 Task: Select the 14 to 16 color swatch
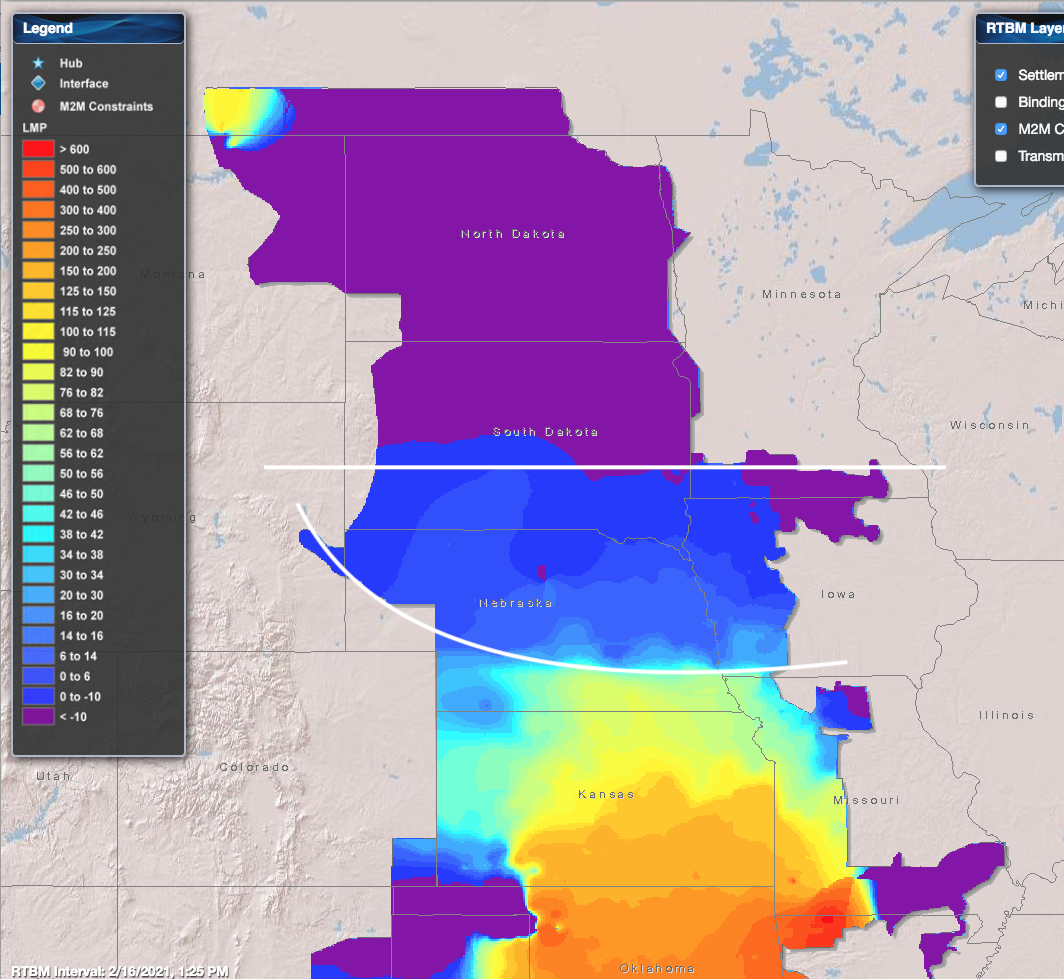coord(38,636)
